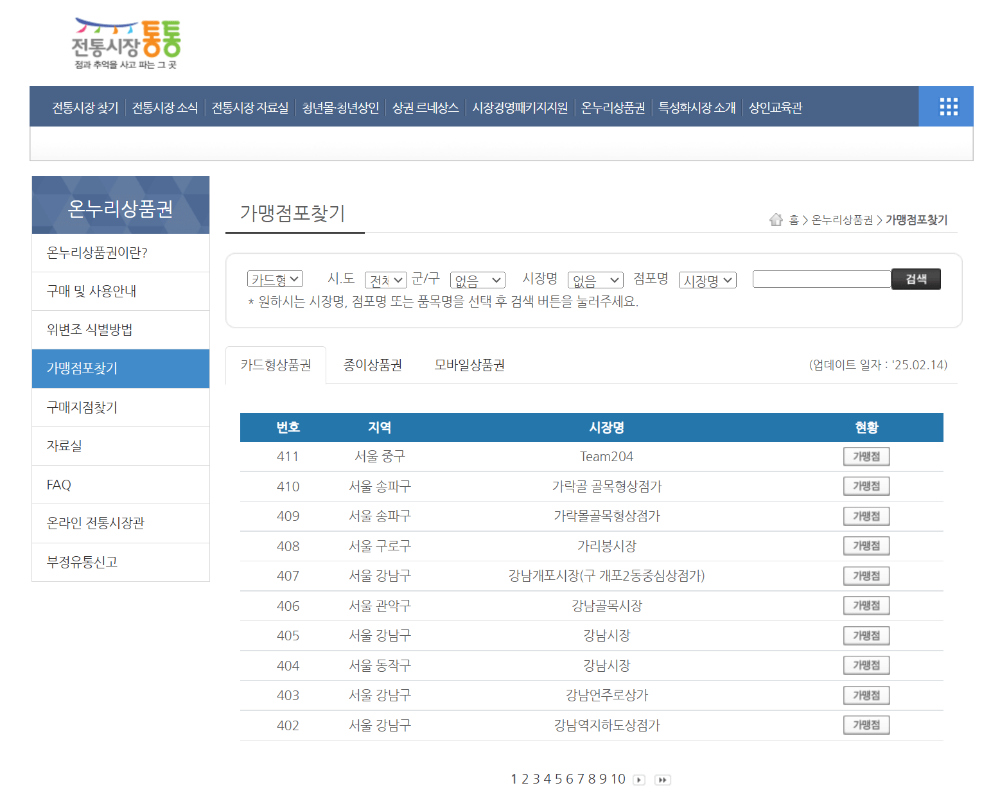The width and height of the screenshot is (1000, 792).
Task: Click the 가맹점 button for 가리봉시장
Action: [863, 545]
